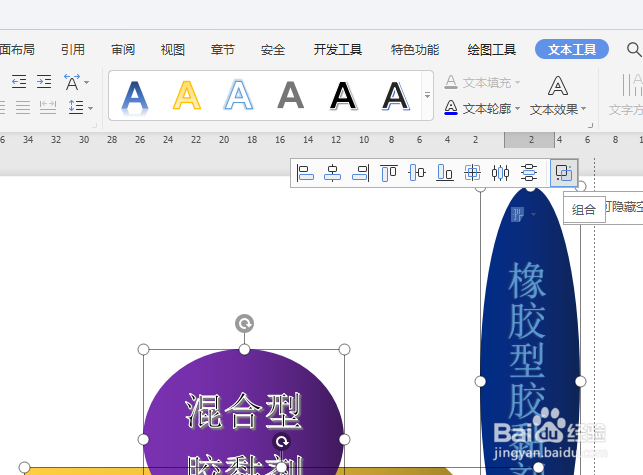Apply plain gray text style
643x475 pixels.
[x=291, y=95]
